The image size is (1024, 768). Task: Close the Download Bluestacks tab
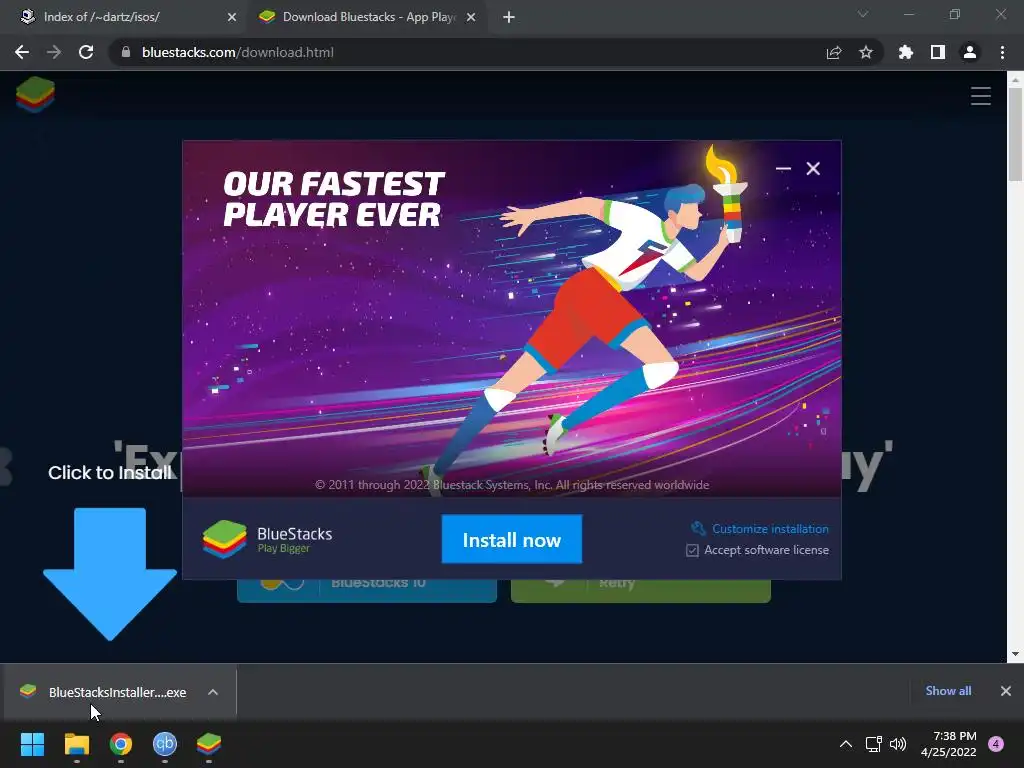(x=471, y=17)
